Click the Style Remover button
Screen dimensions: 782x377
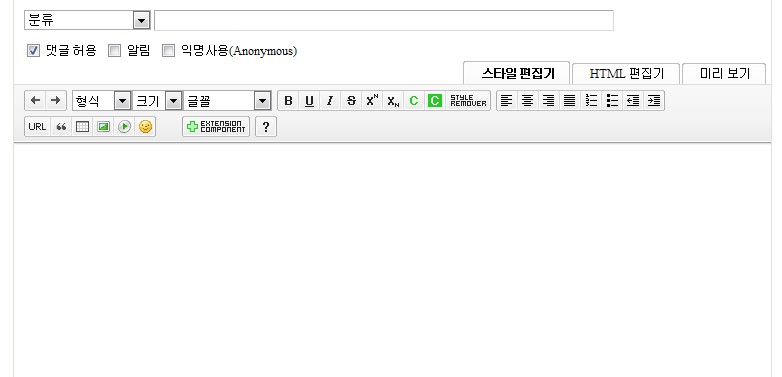point(468,101)
